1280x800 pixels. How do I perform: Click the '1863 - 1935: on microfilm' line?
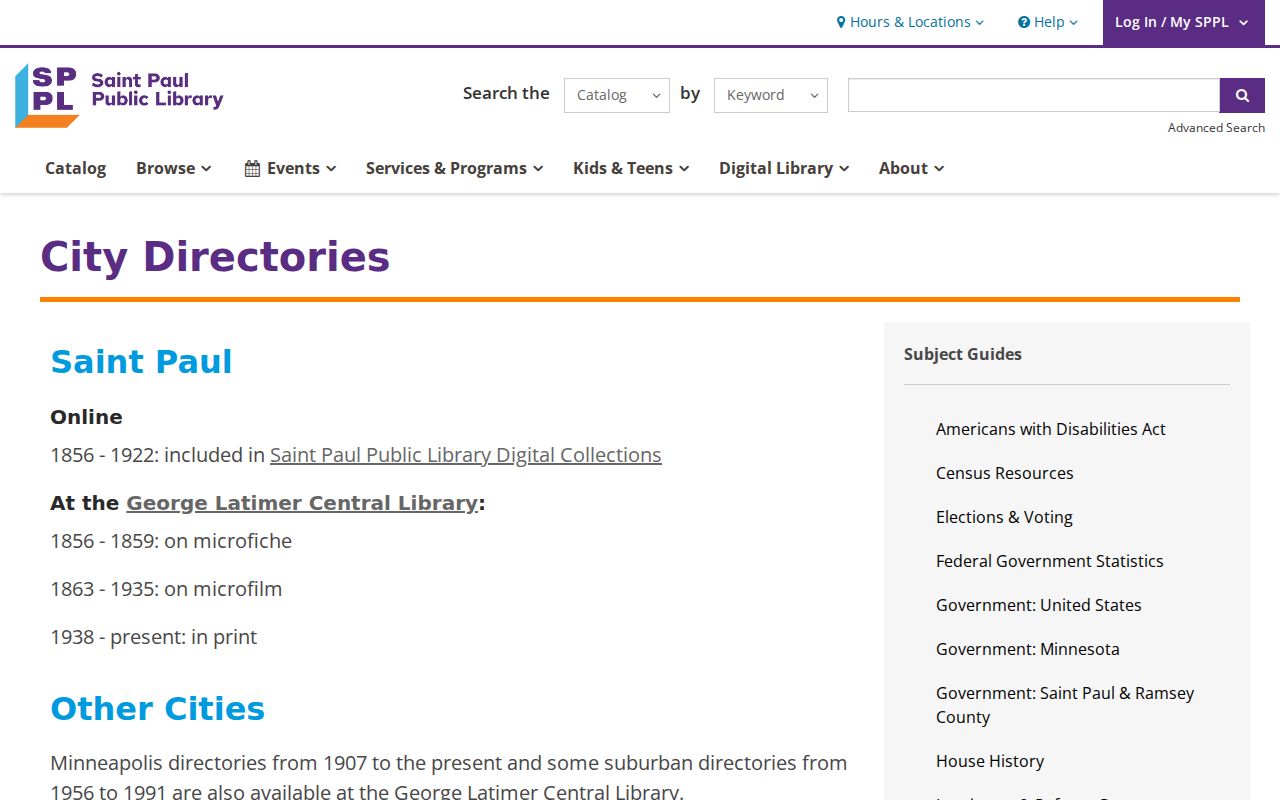pyautogui.click(x=166, y=589)
